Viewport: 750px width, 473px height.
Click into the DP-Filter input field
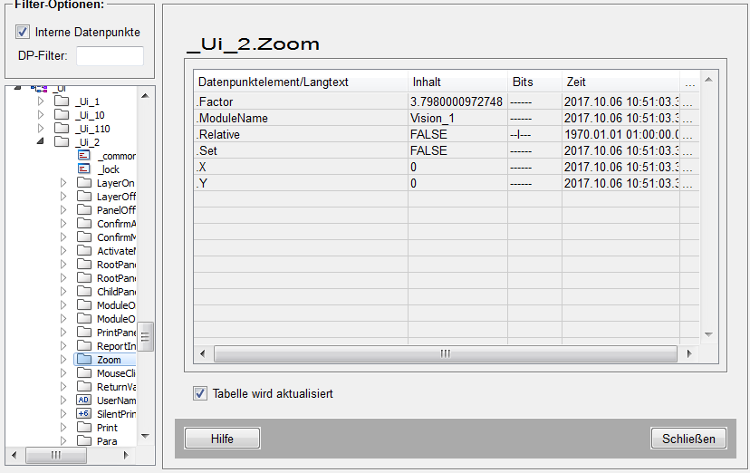110,55
